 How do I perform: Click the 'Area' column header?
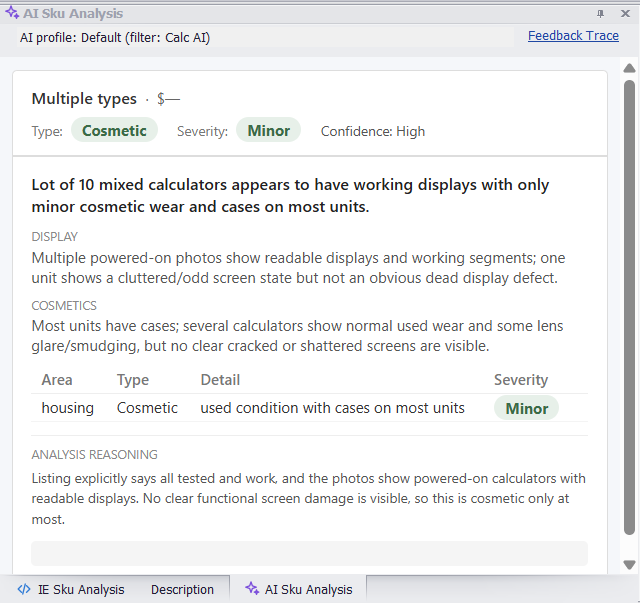click(57, 380)
